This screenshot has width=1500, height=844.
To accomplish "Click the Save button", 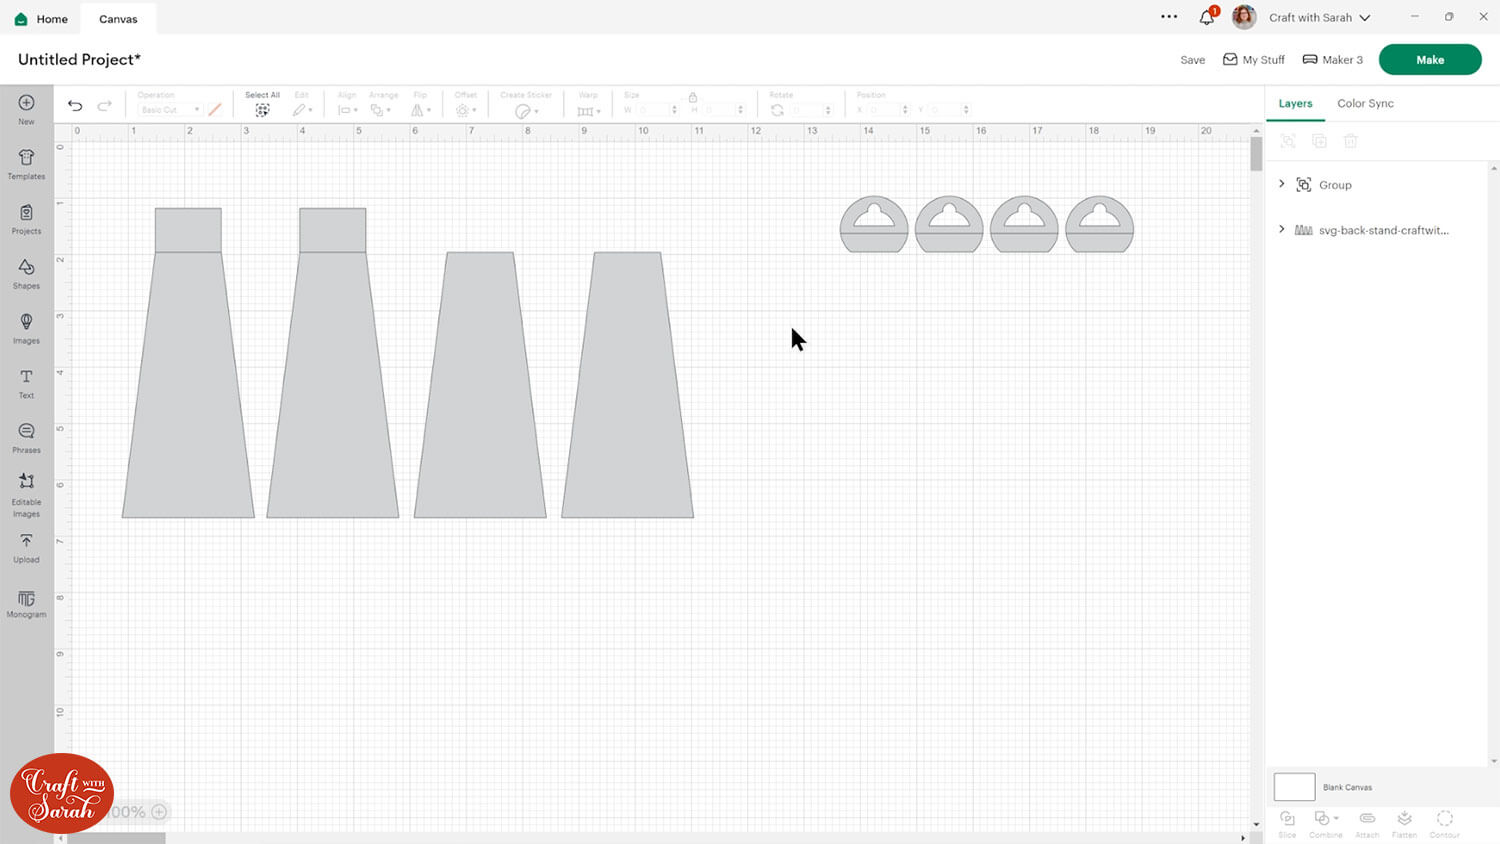I will click(1192, 60).
